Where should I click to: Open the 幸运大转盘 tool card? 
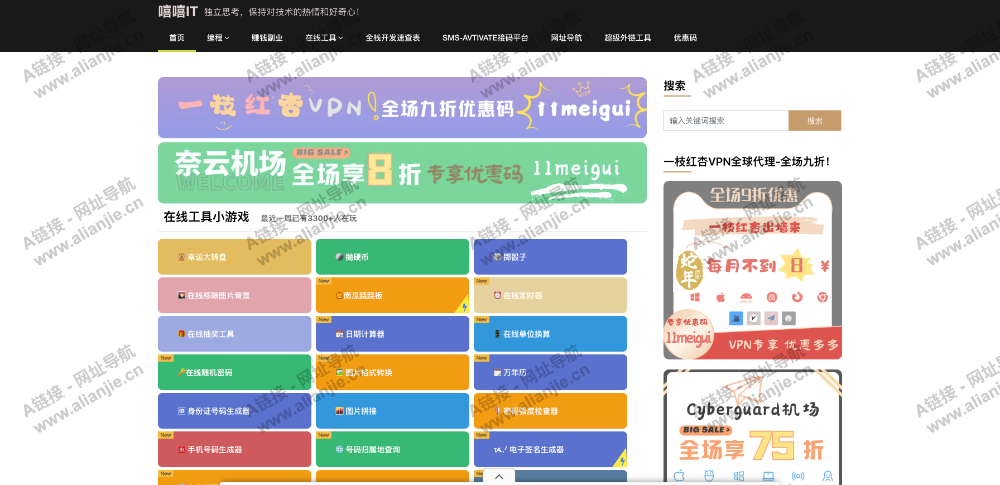pos(235,257)
